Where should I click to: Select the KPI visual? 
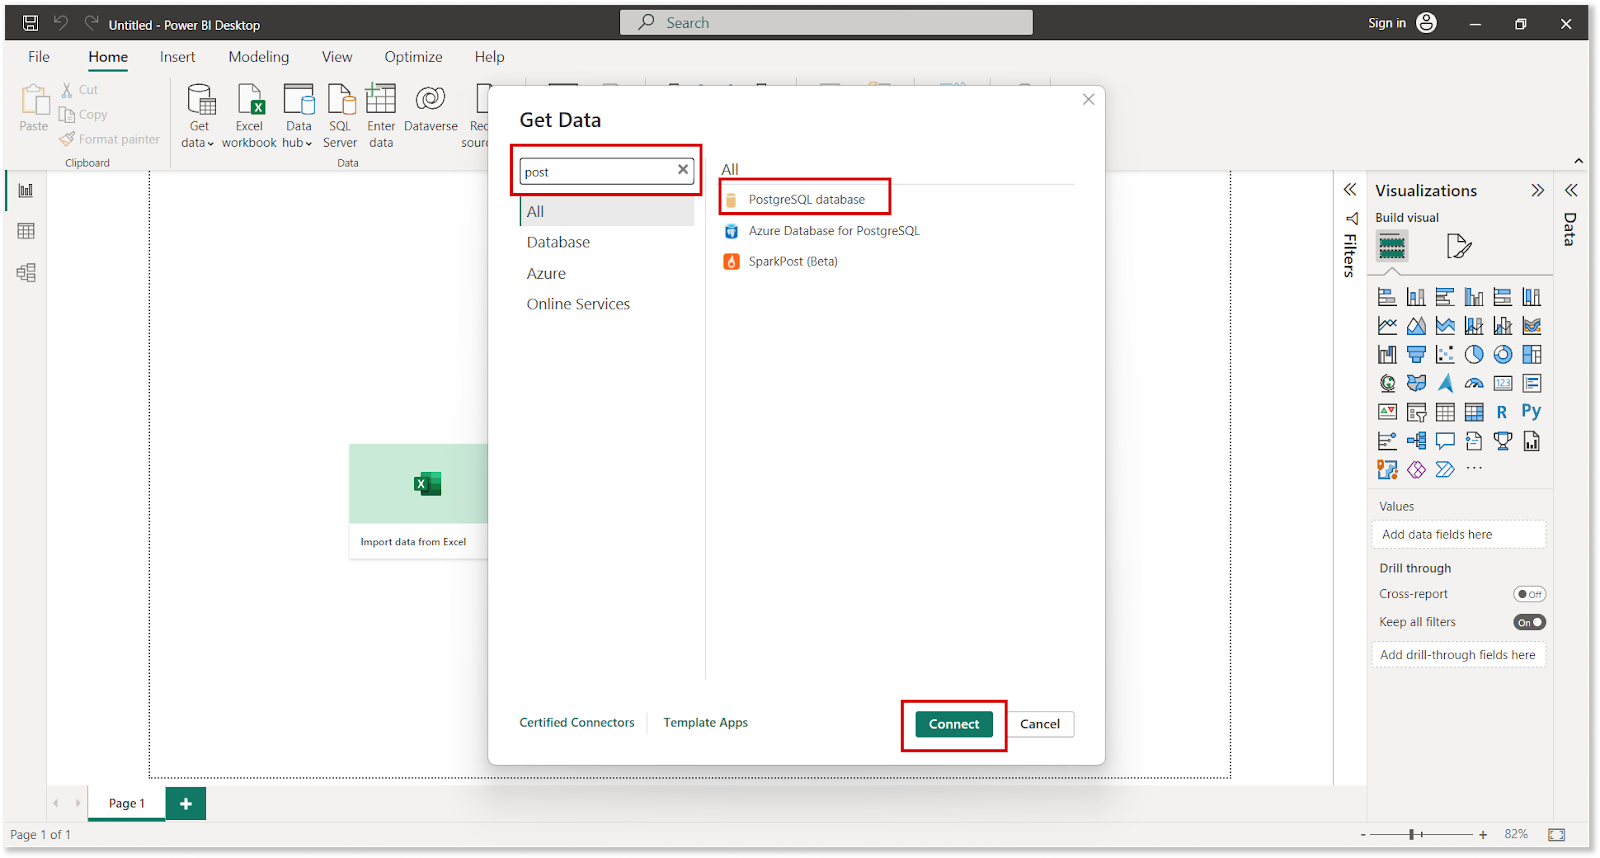point(1387,412)
